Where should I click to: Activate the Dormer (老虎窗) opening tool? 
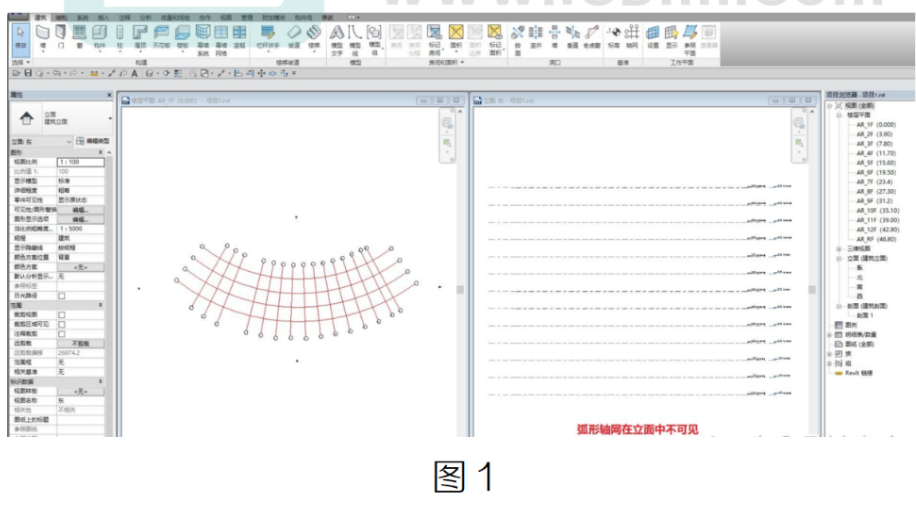coord(592,36)
